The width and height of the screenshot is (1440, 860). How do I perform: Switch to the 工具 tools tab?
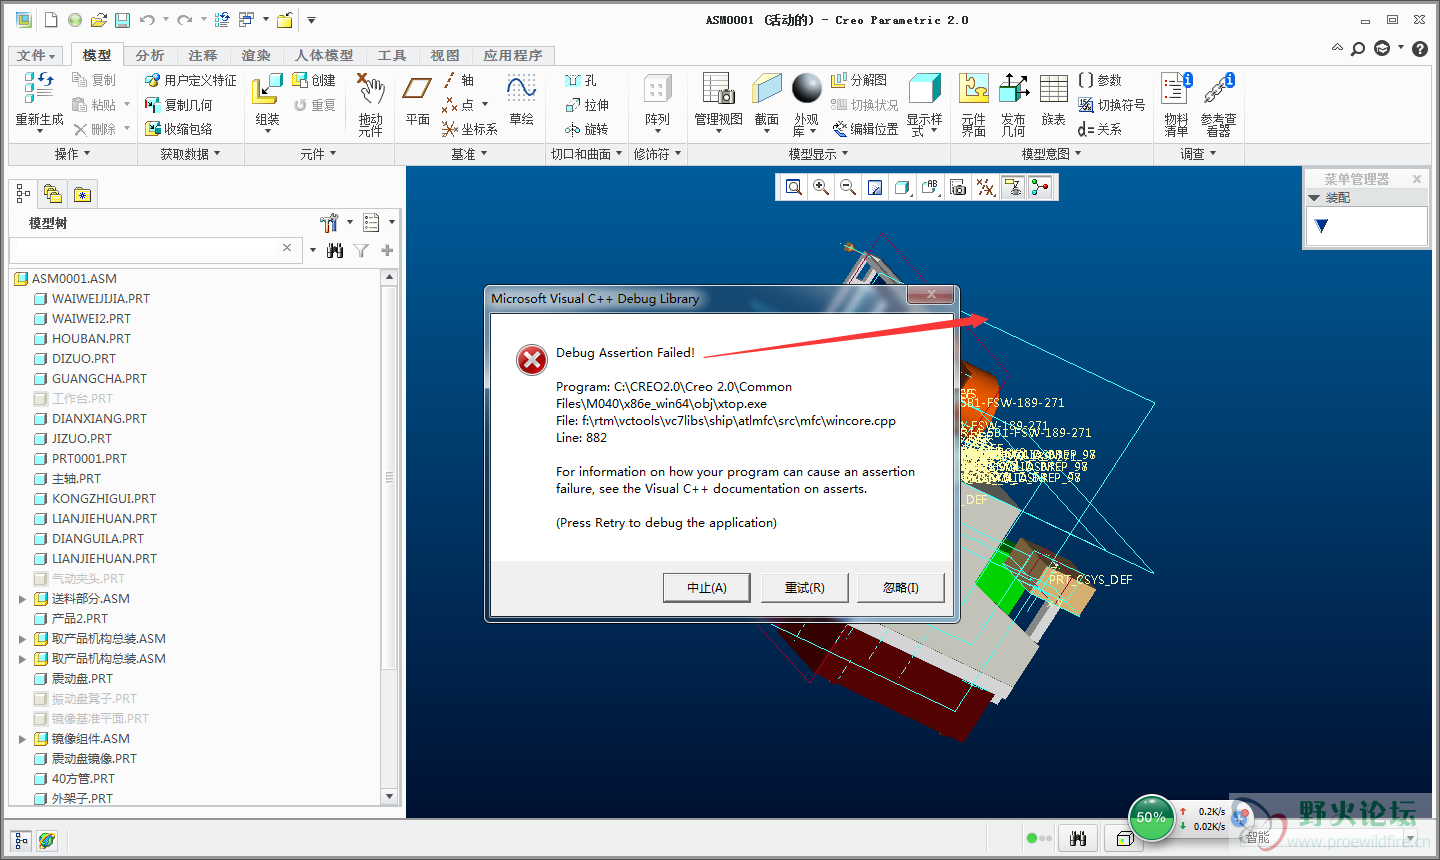tap(392, 55)
